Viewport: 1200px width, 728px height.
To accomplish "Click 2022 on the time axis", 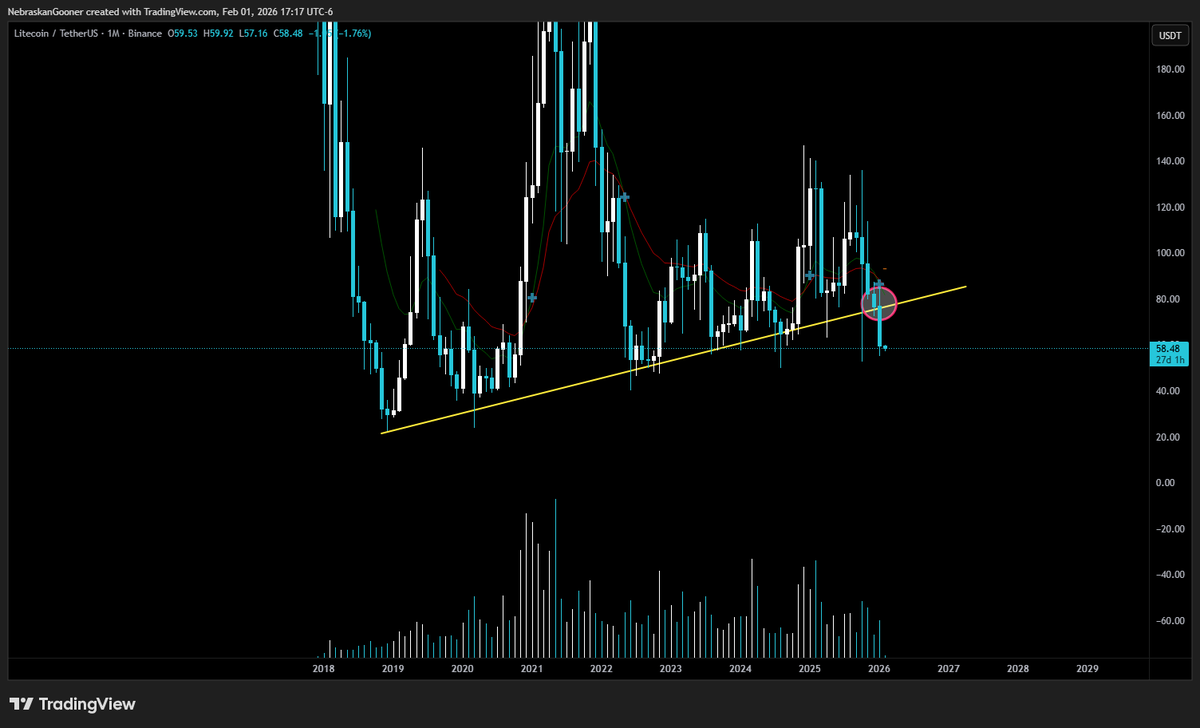I will click(x=601, y=668).
